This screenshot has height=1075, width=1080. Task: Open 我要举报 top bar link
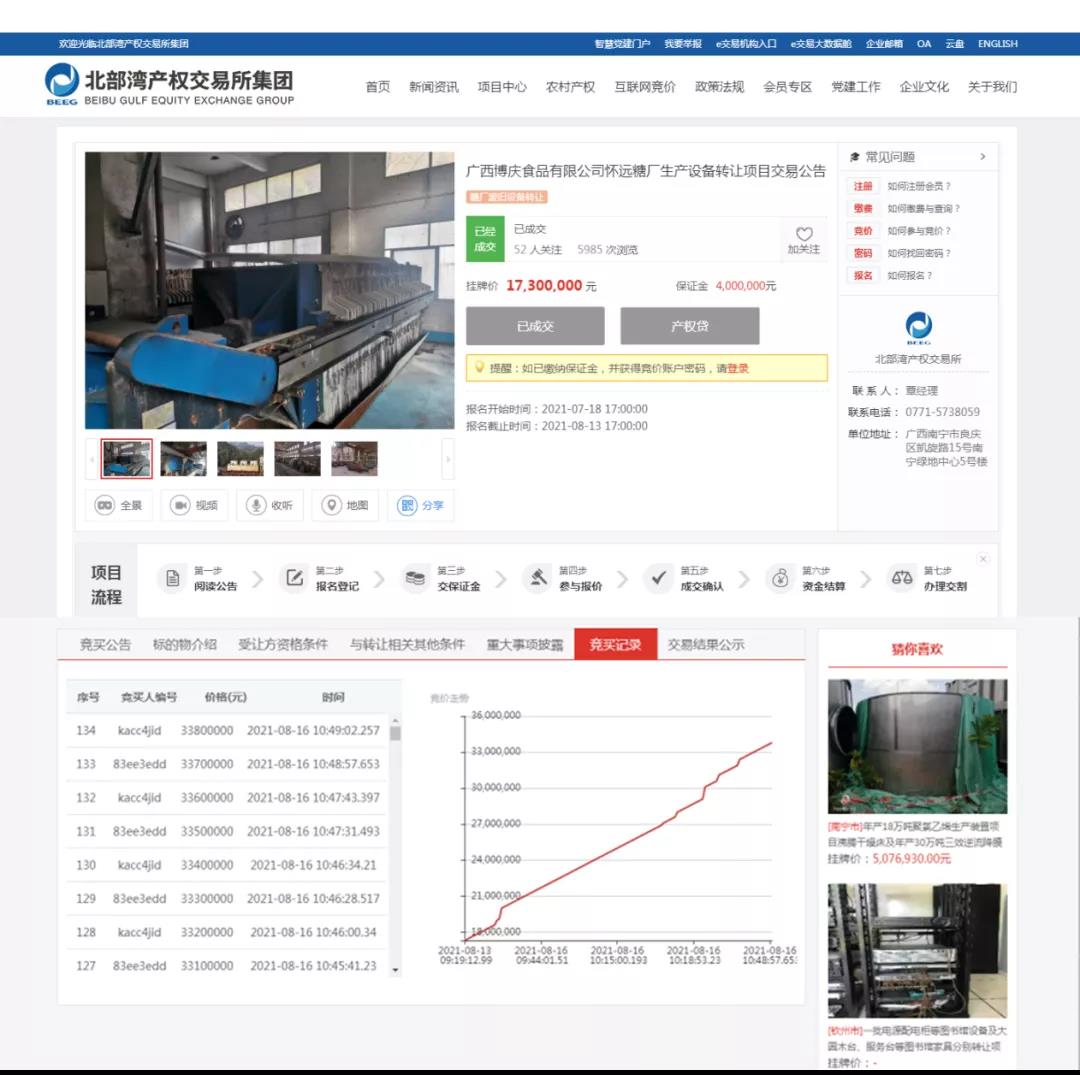coord(683,43)
